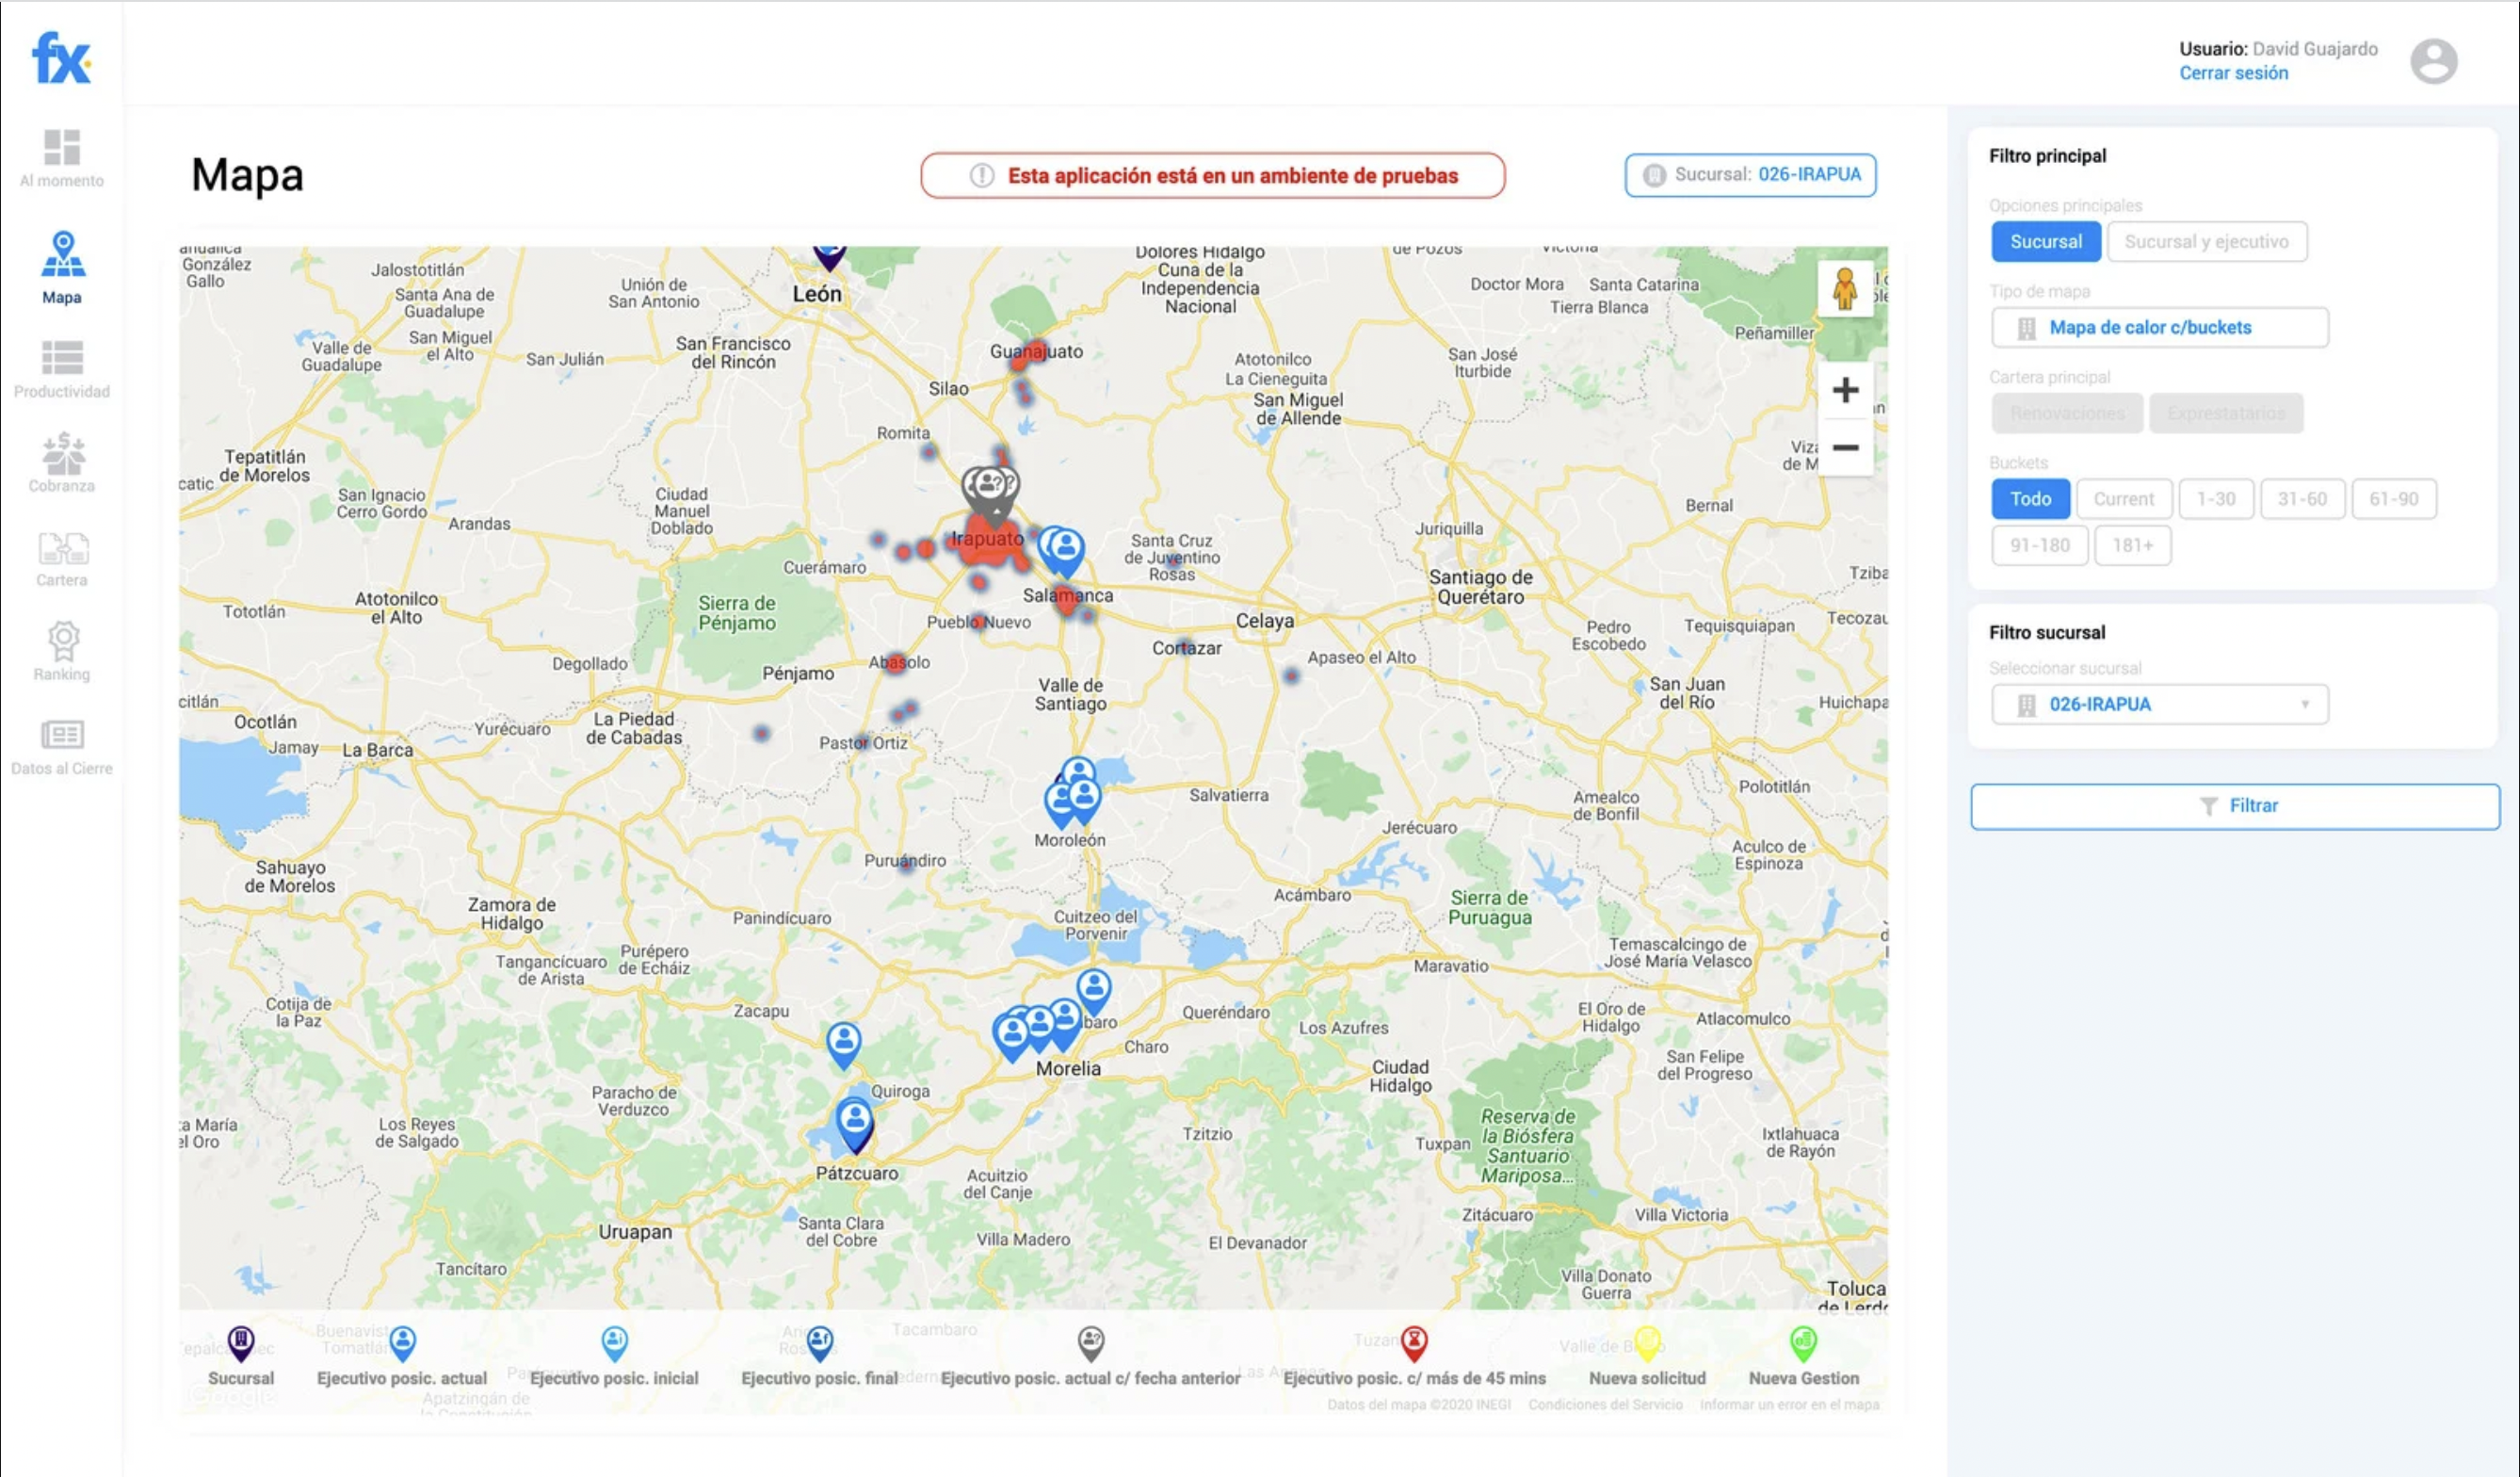Open Tipo de mapa dropdown selector
This screenshot has width=2520, height=1477.
2159,328
